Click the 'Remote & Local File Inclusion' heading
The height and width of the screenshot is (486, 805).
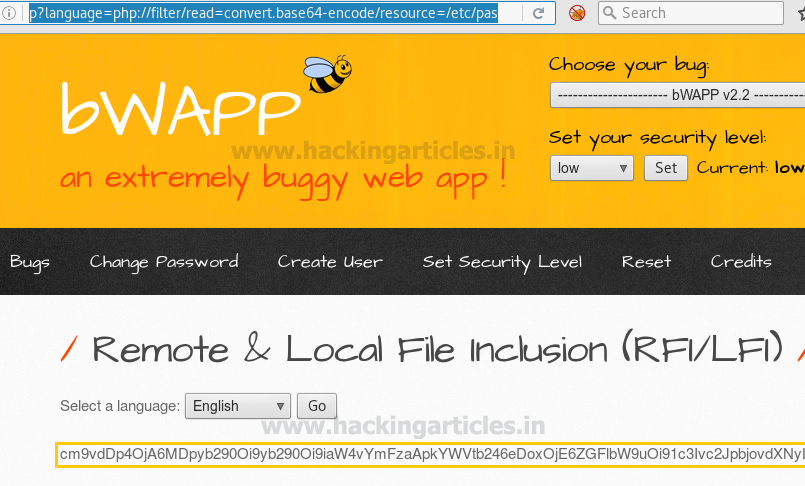437,349
